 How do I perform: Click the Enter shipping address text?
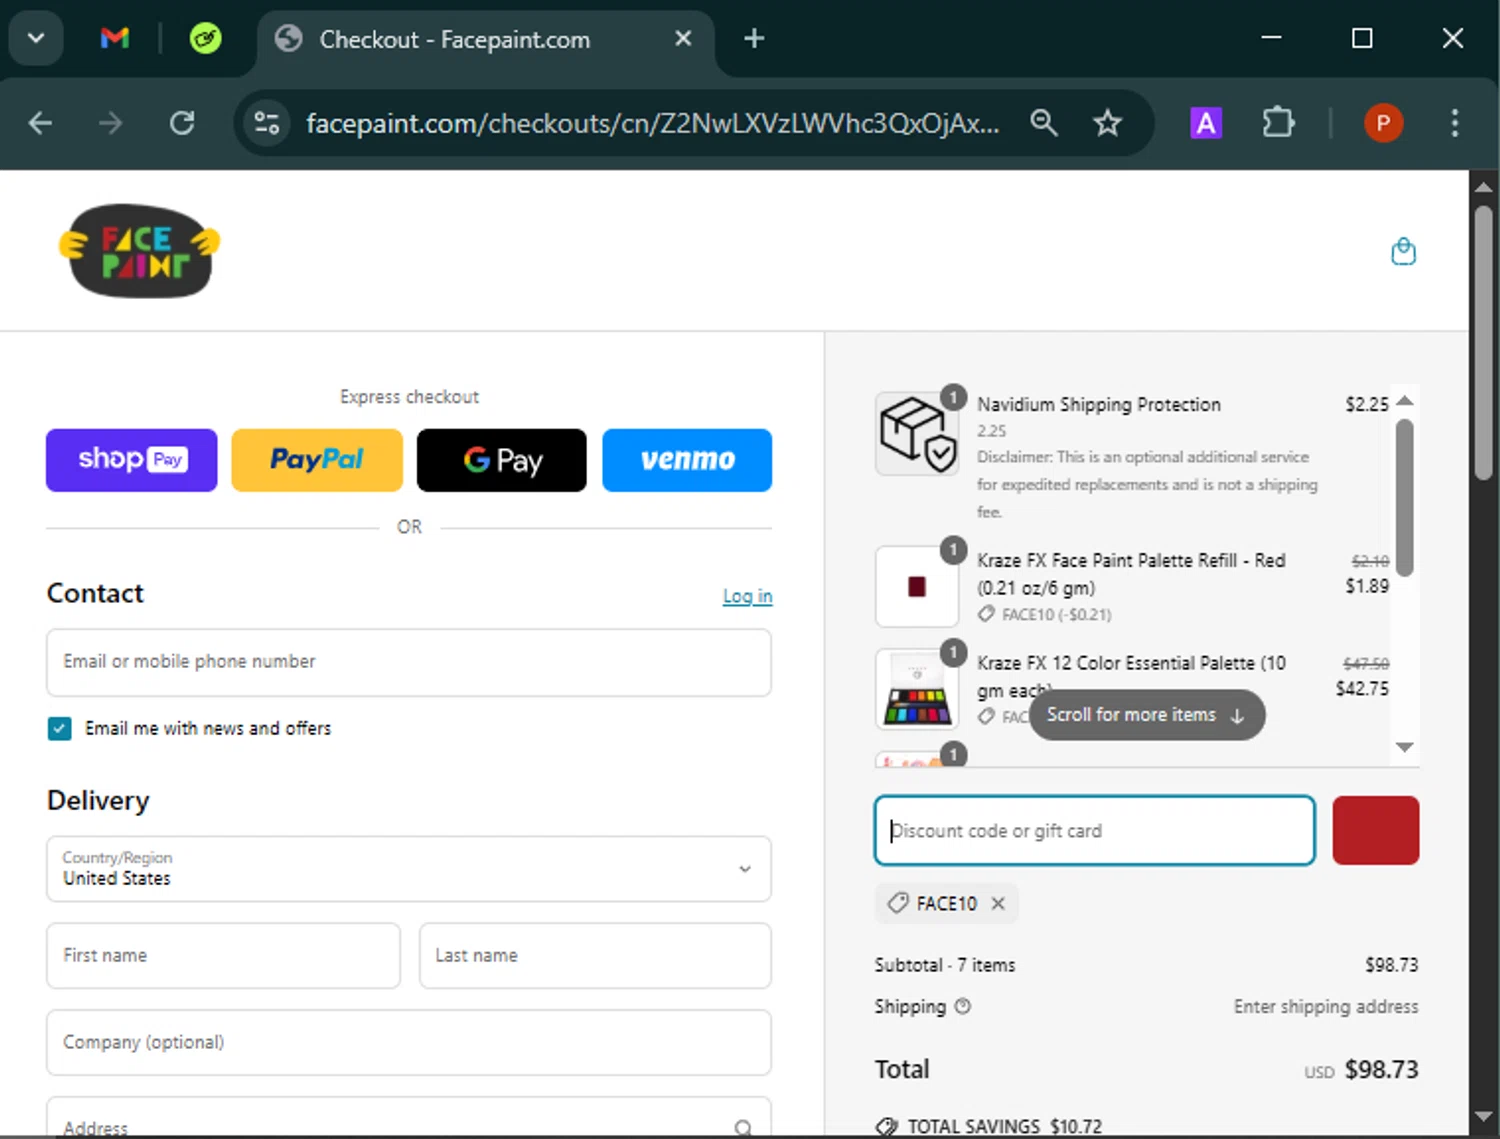point(1326,1007)
